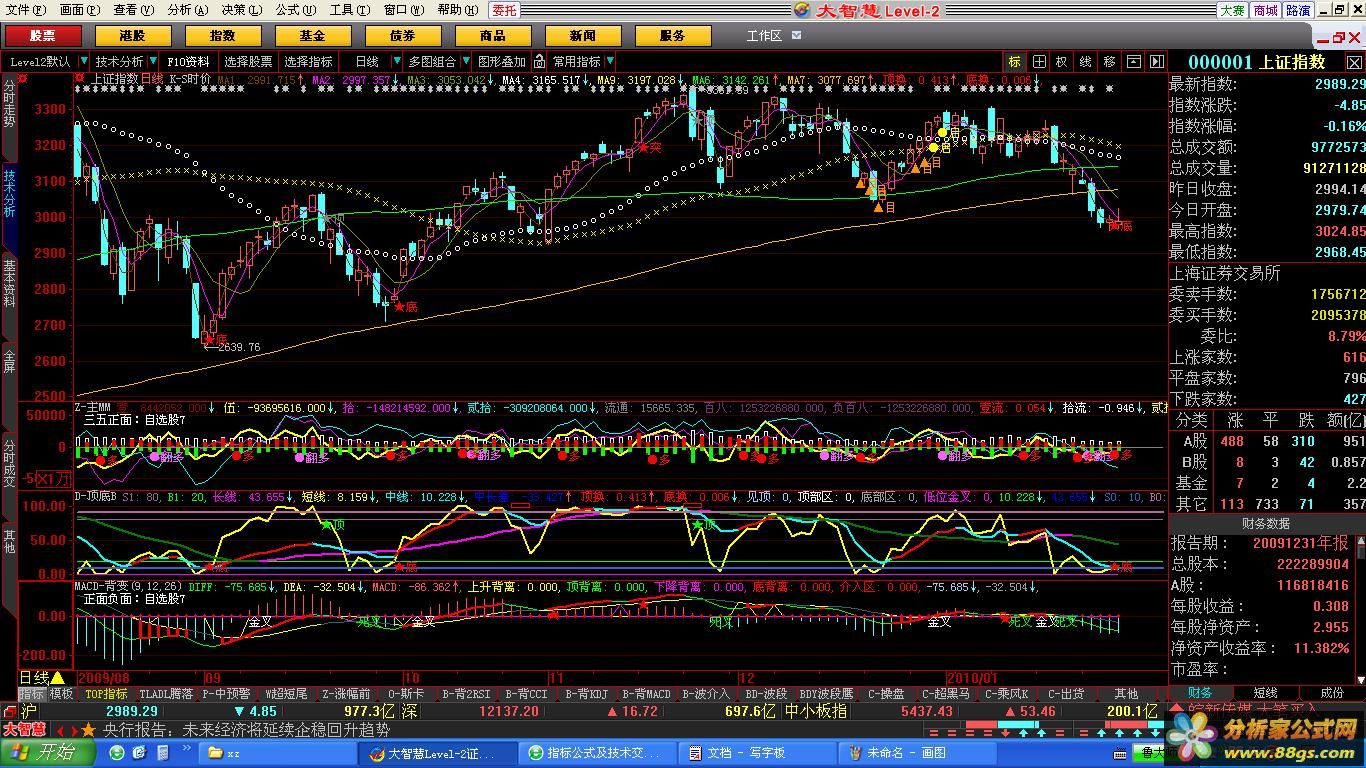Image resolution: width=1366 pixels, height=768 pixels.
Task: Close the 上证指数 quote side panel
Action: (1354, 62)
